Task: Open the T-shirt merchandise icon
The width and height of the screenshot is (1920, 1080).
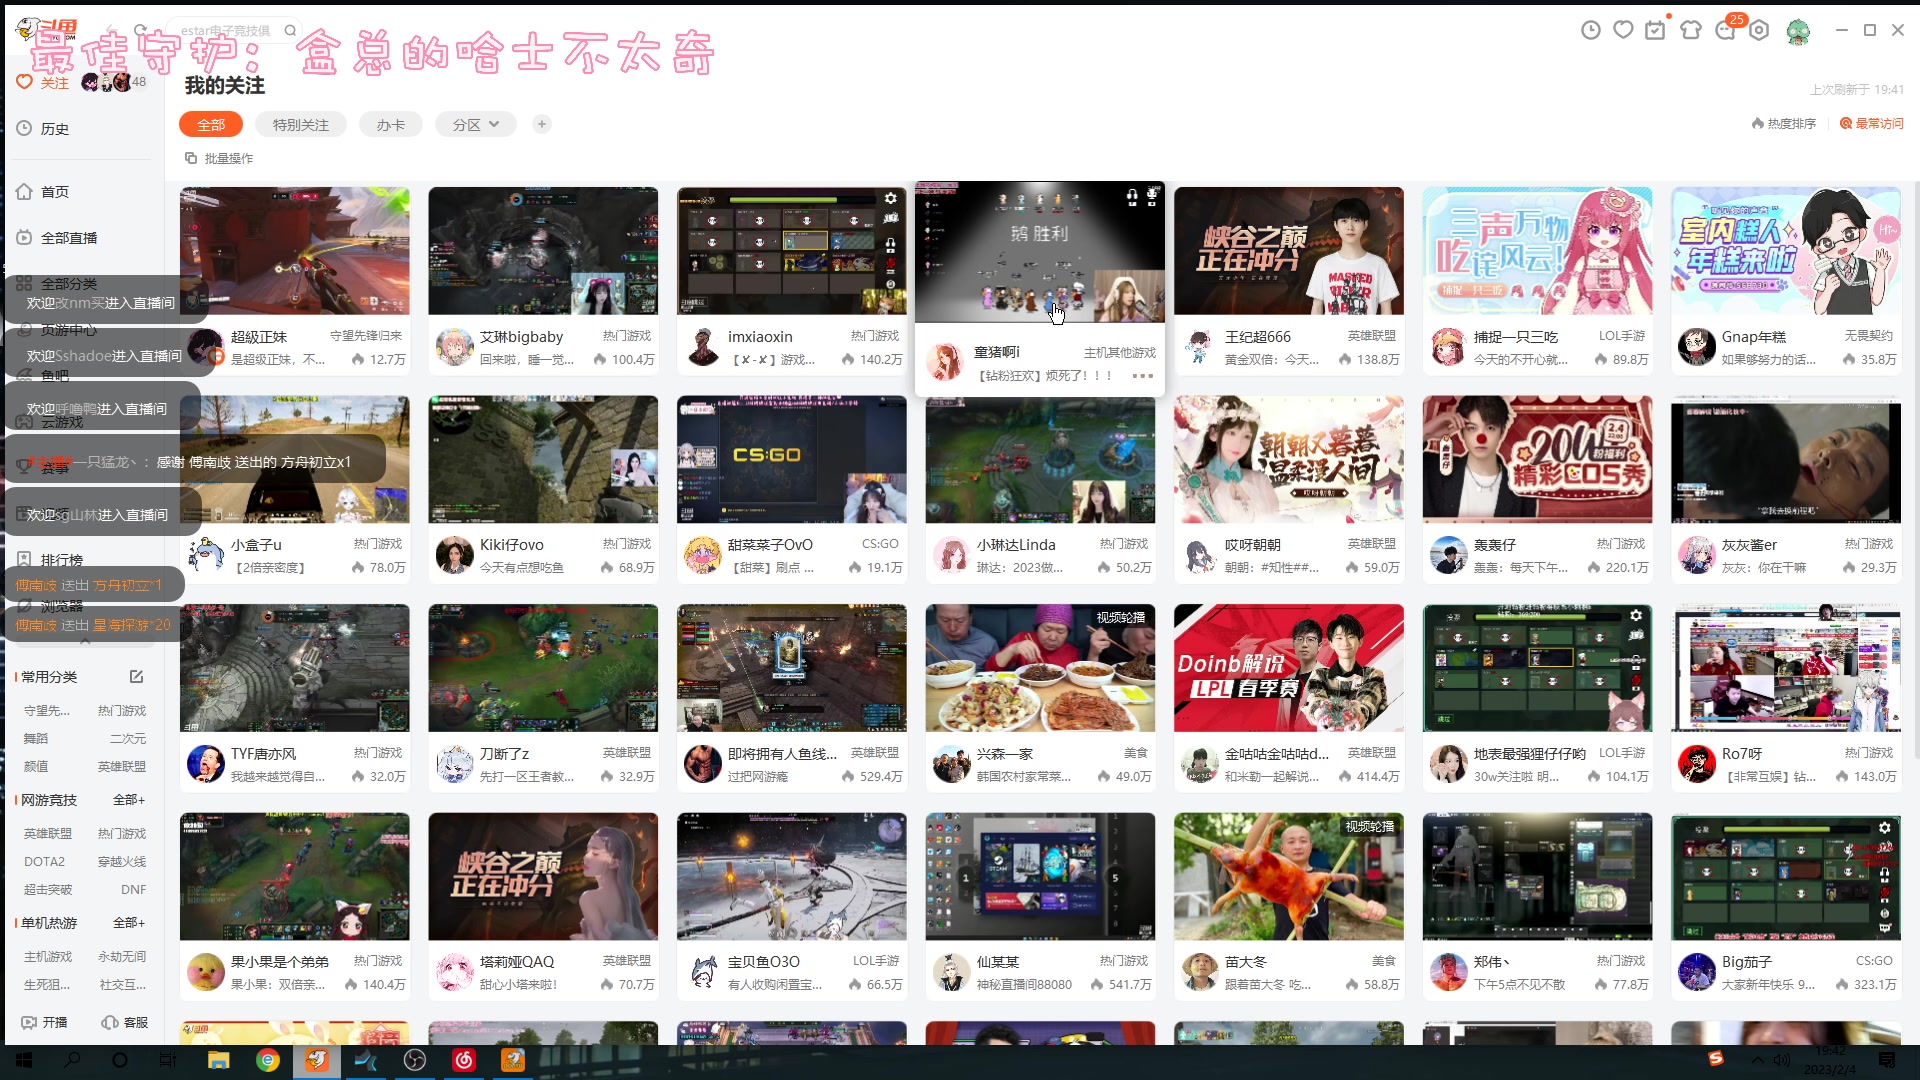Action: pos(1691,30)
